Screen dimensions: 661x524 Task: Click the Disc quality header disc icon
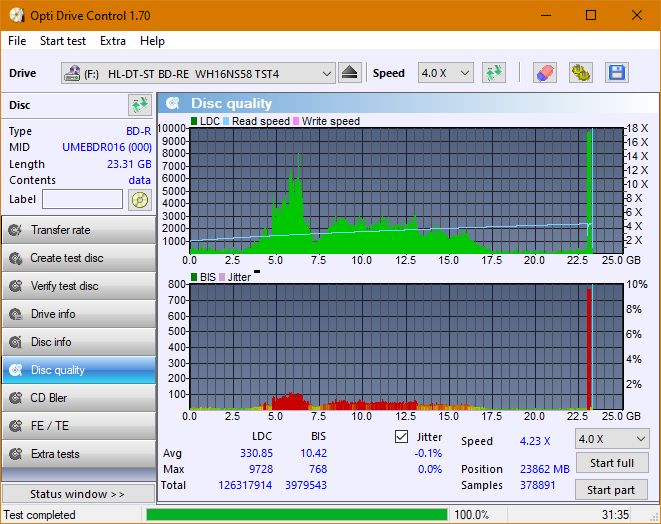tap(173, 103)
